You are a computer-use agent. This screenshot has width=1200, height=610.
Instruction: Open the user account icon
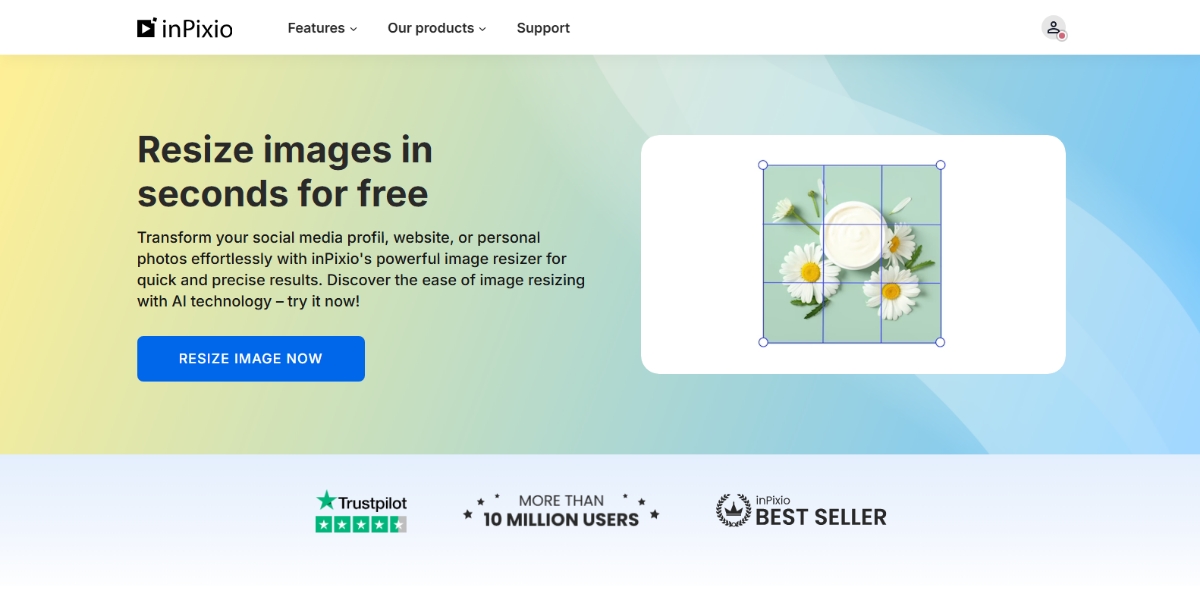point(1053,28)
